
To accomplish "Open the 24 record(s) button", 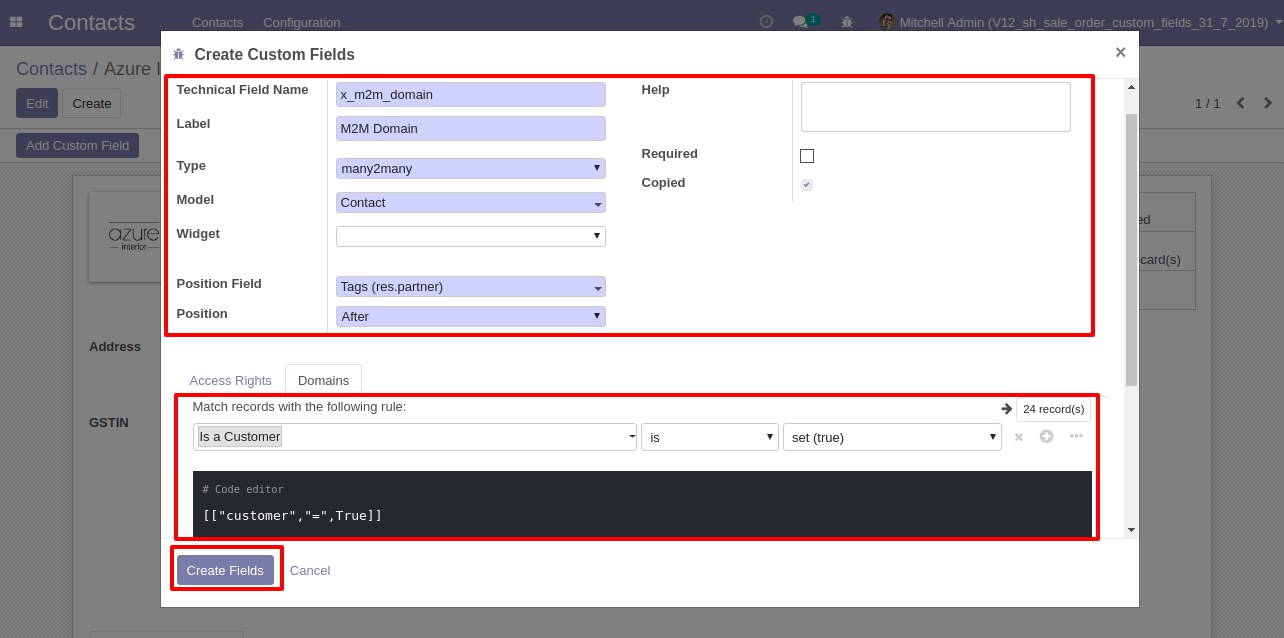I will (1053, 409).
